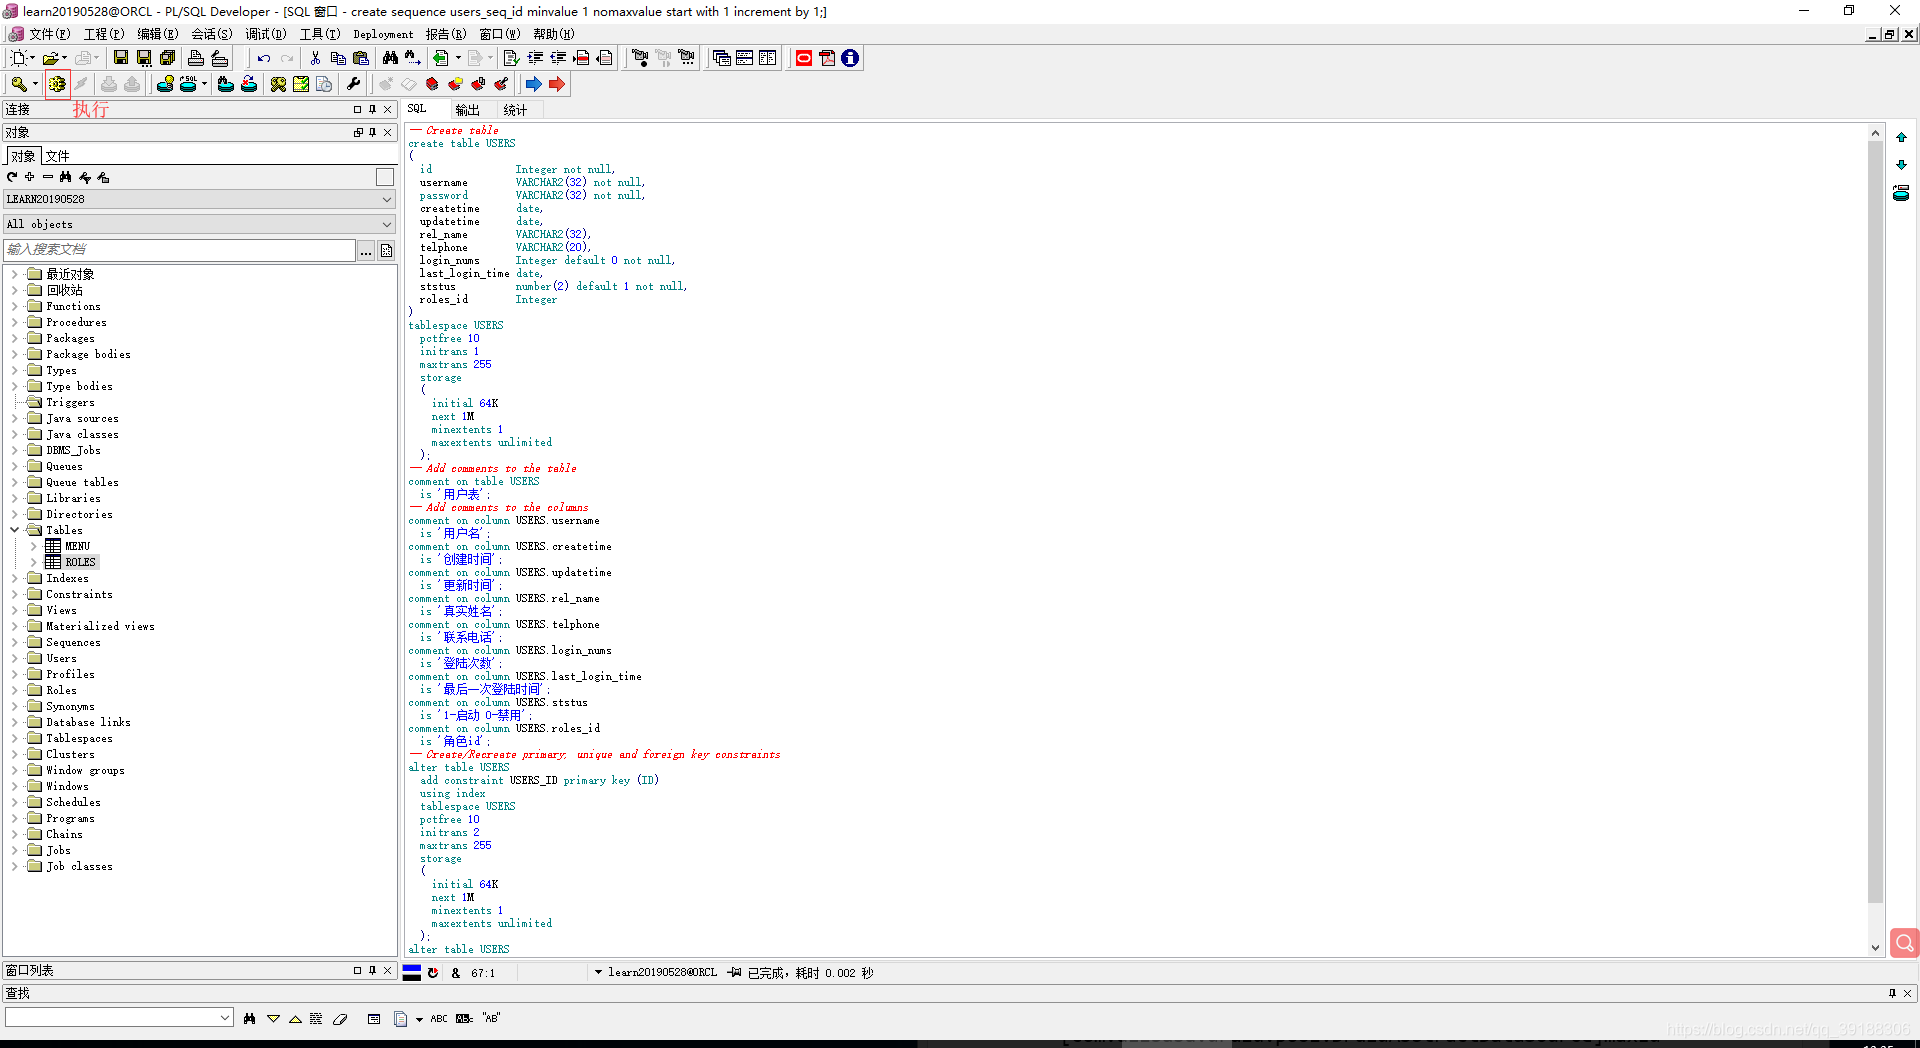Toggle case sensitive search option
The height and width of the screenshot is (1048, 1920).
(x=464, y=1018)
